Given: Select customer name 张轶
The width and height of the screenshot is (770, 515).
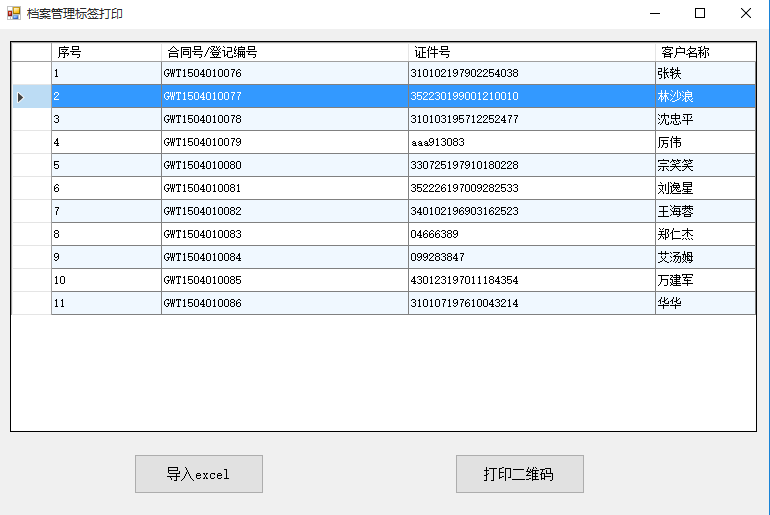Looking at the screenshot, I should [705, 73].
